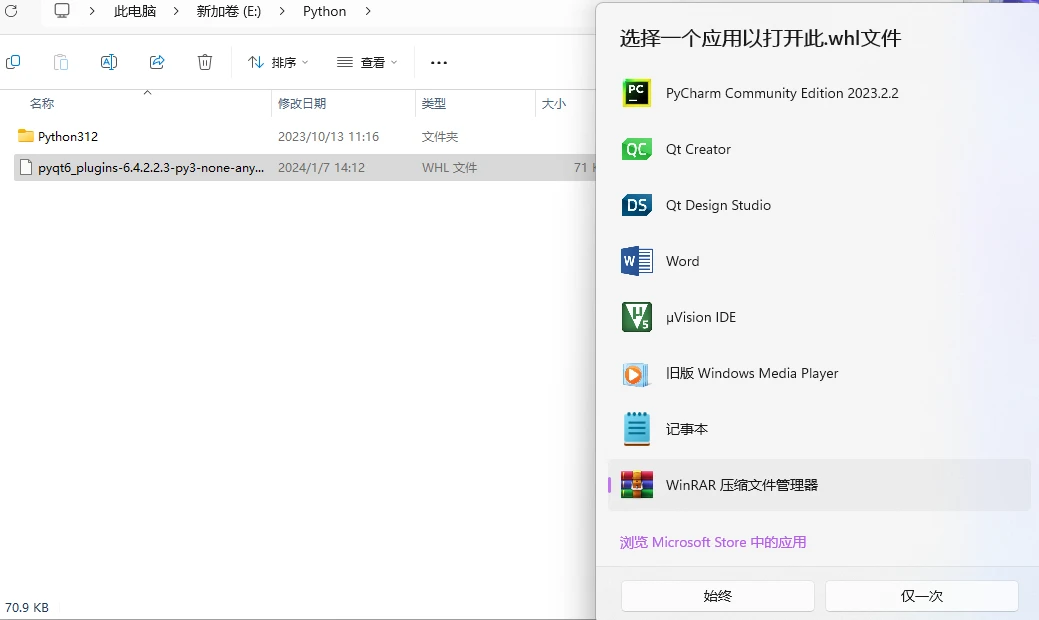This screenshot has width=1039, height=620.
Task: Expand chevron after 此电脑 in breadcrumb
Action: [176, 11]
